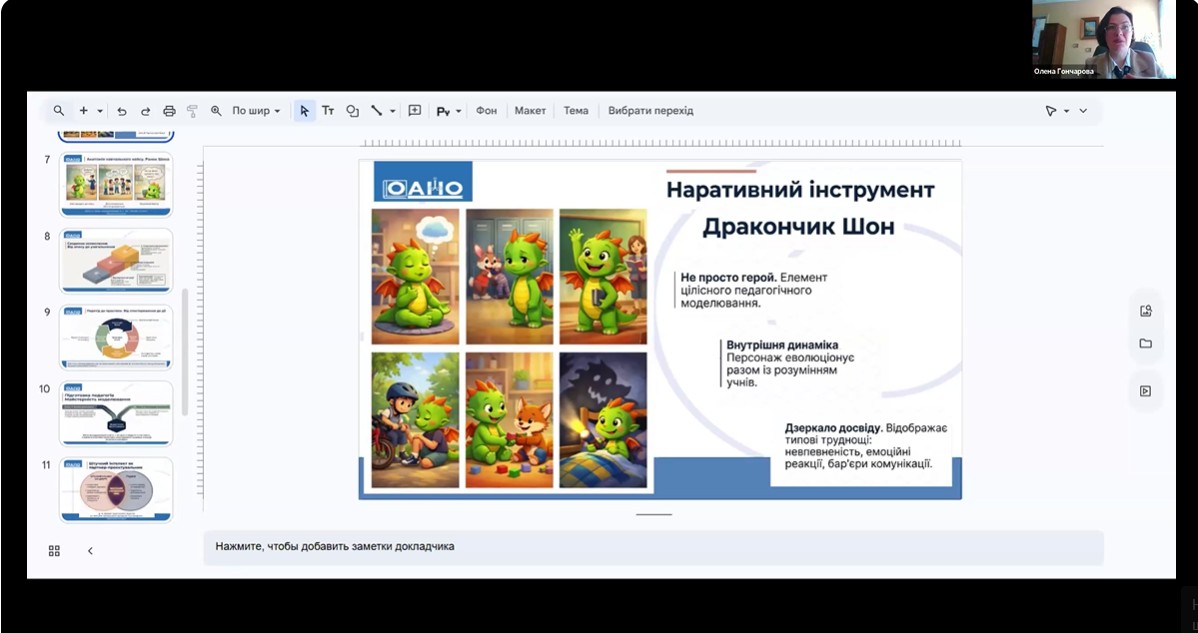The width and height of the screenshot is (1198, 633).
Task: Open the Фон background option
Action: (x=486, y=111)
